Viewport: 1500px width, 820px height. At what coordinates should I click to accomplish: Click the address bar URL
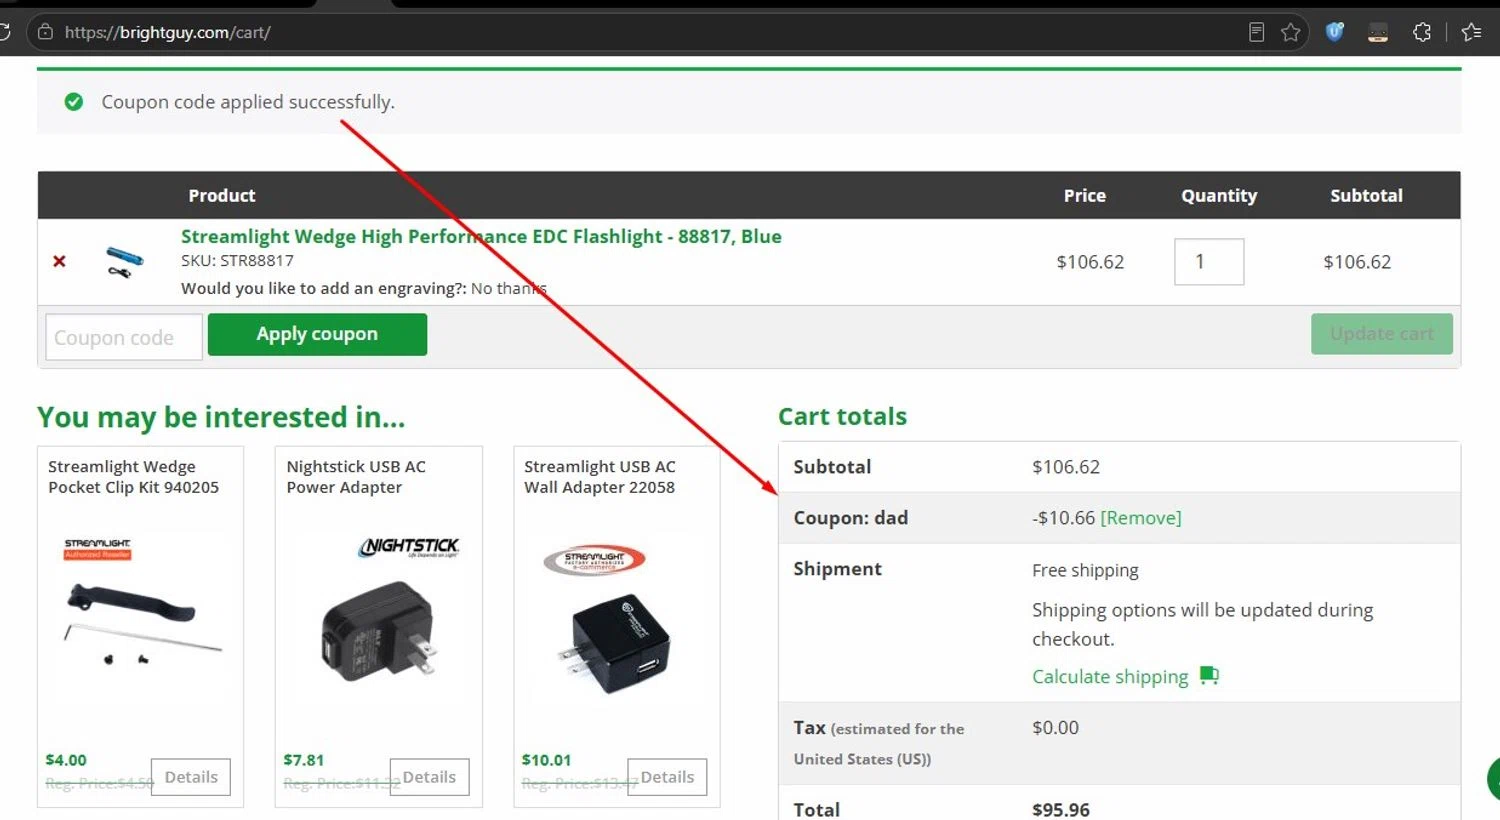tap(168, 32)
